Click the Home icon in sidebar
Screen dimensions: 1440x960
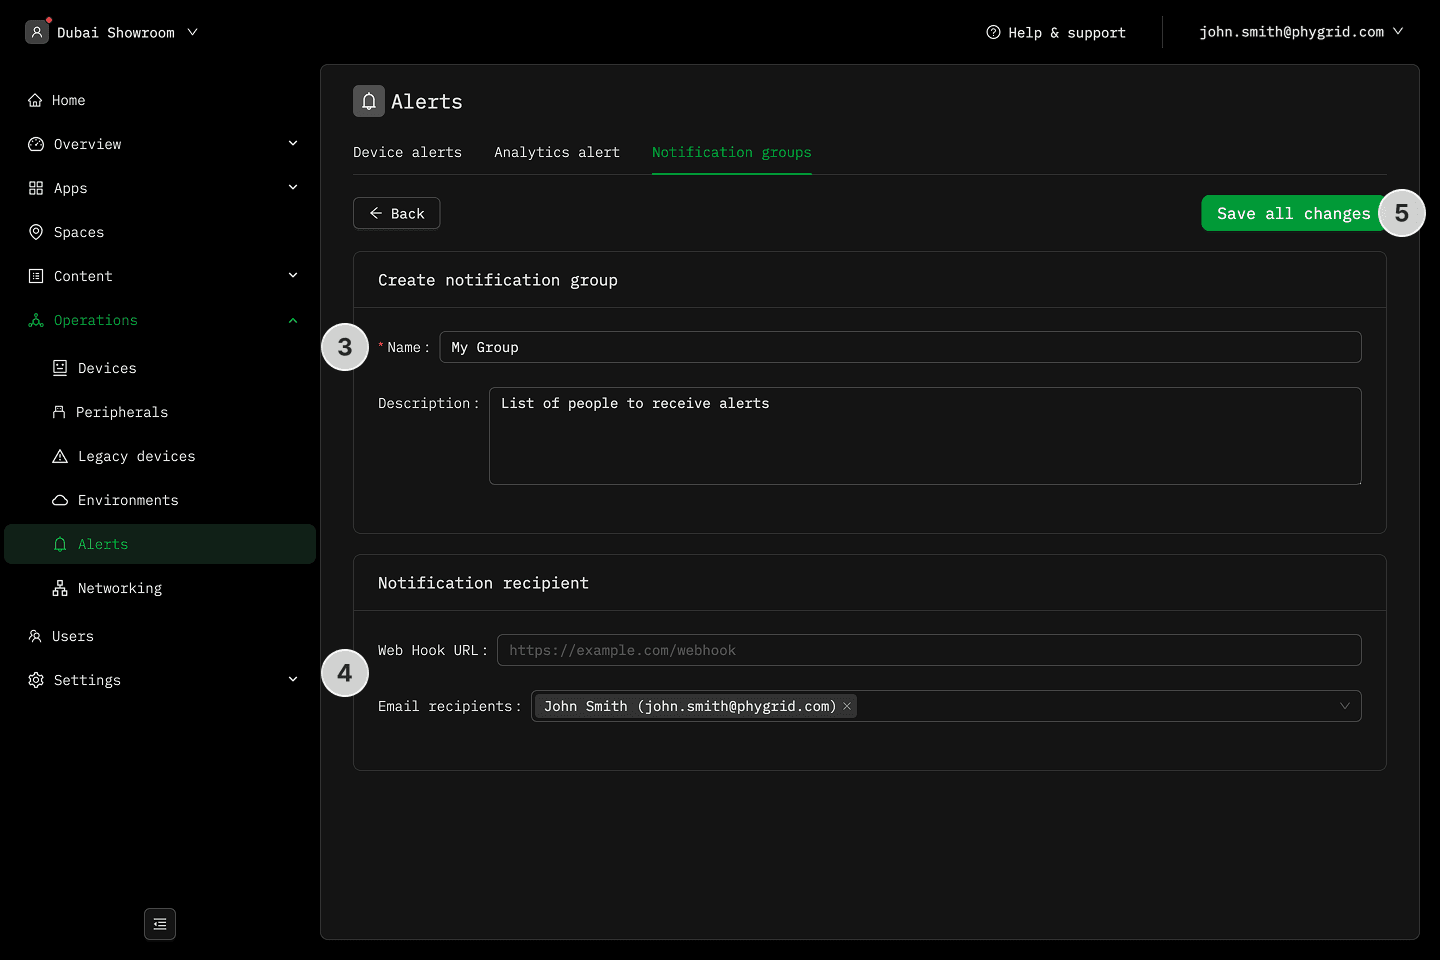click(x=35, y=100)
